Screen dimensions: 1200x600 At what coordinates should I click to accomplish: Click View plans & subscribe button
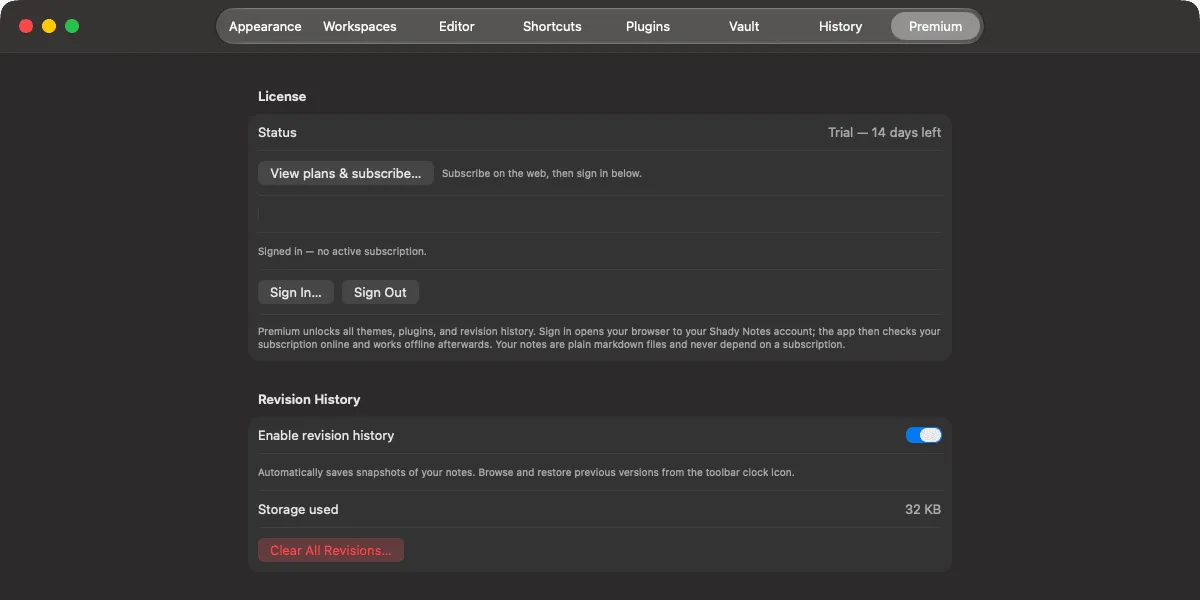[x=346, y=173]
